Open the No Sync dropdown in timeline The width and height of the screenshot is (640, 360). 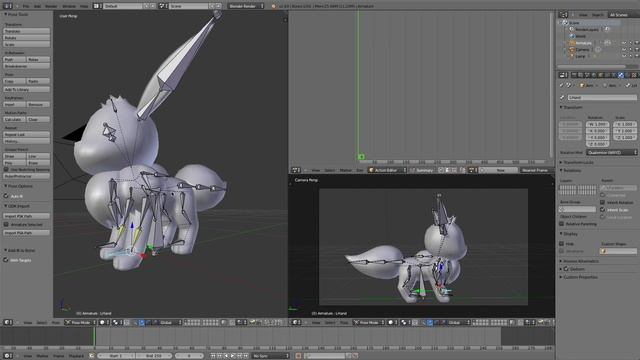pos(270,356)
